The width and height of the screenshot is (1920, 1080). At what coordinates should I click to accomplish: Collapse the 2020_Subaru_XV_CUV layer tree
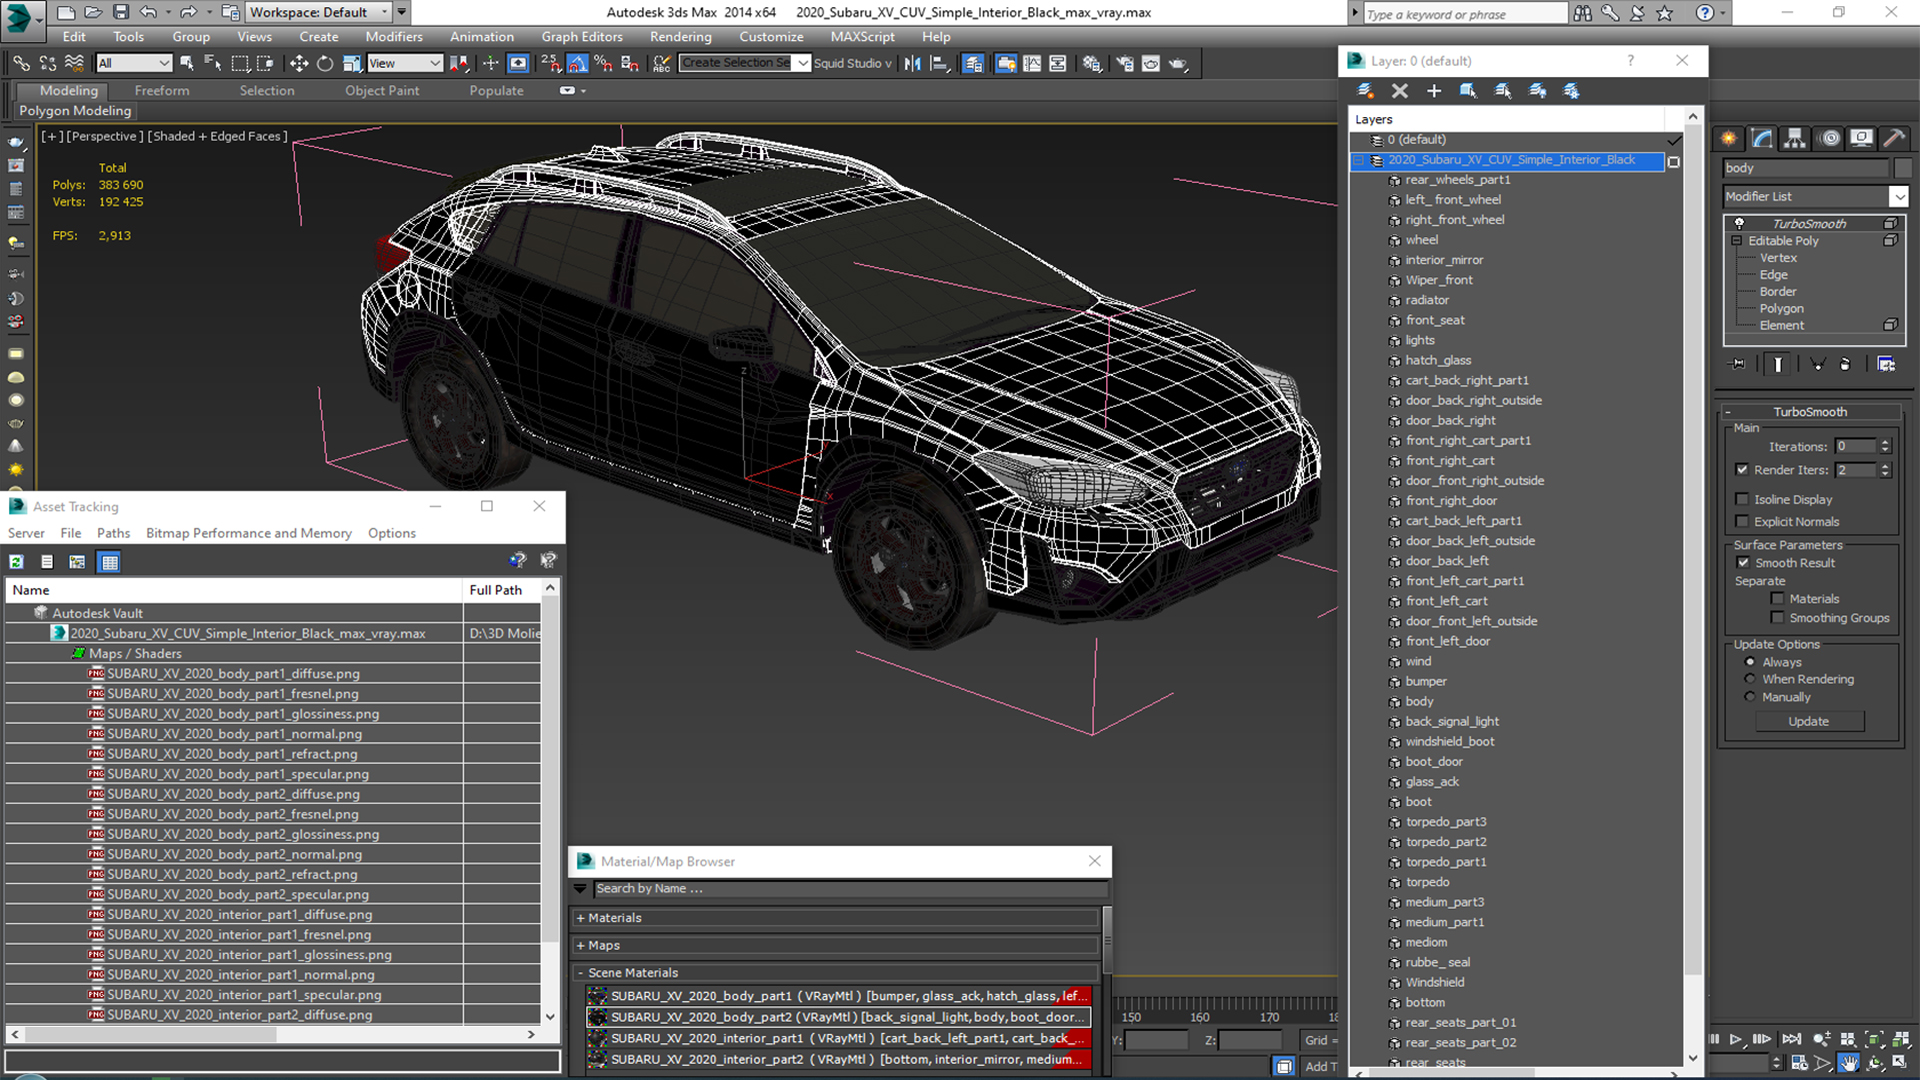[x=1358, y=160]
